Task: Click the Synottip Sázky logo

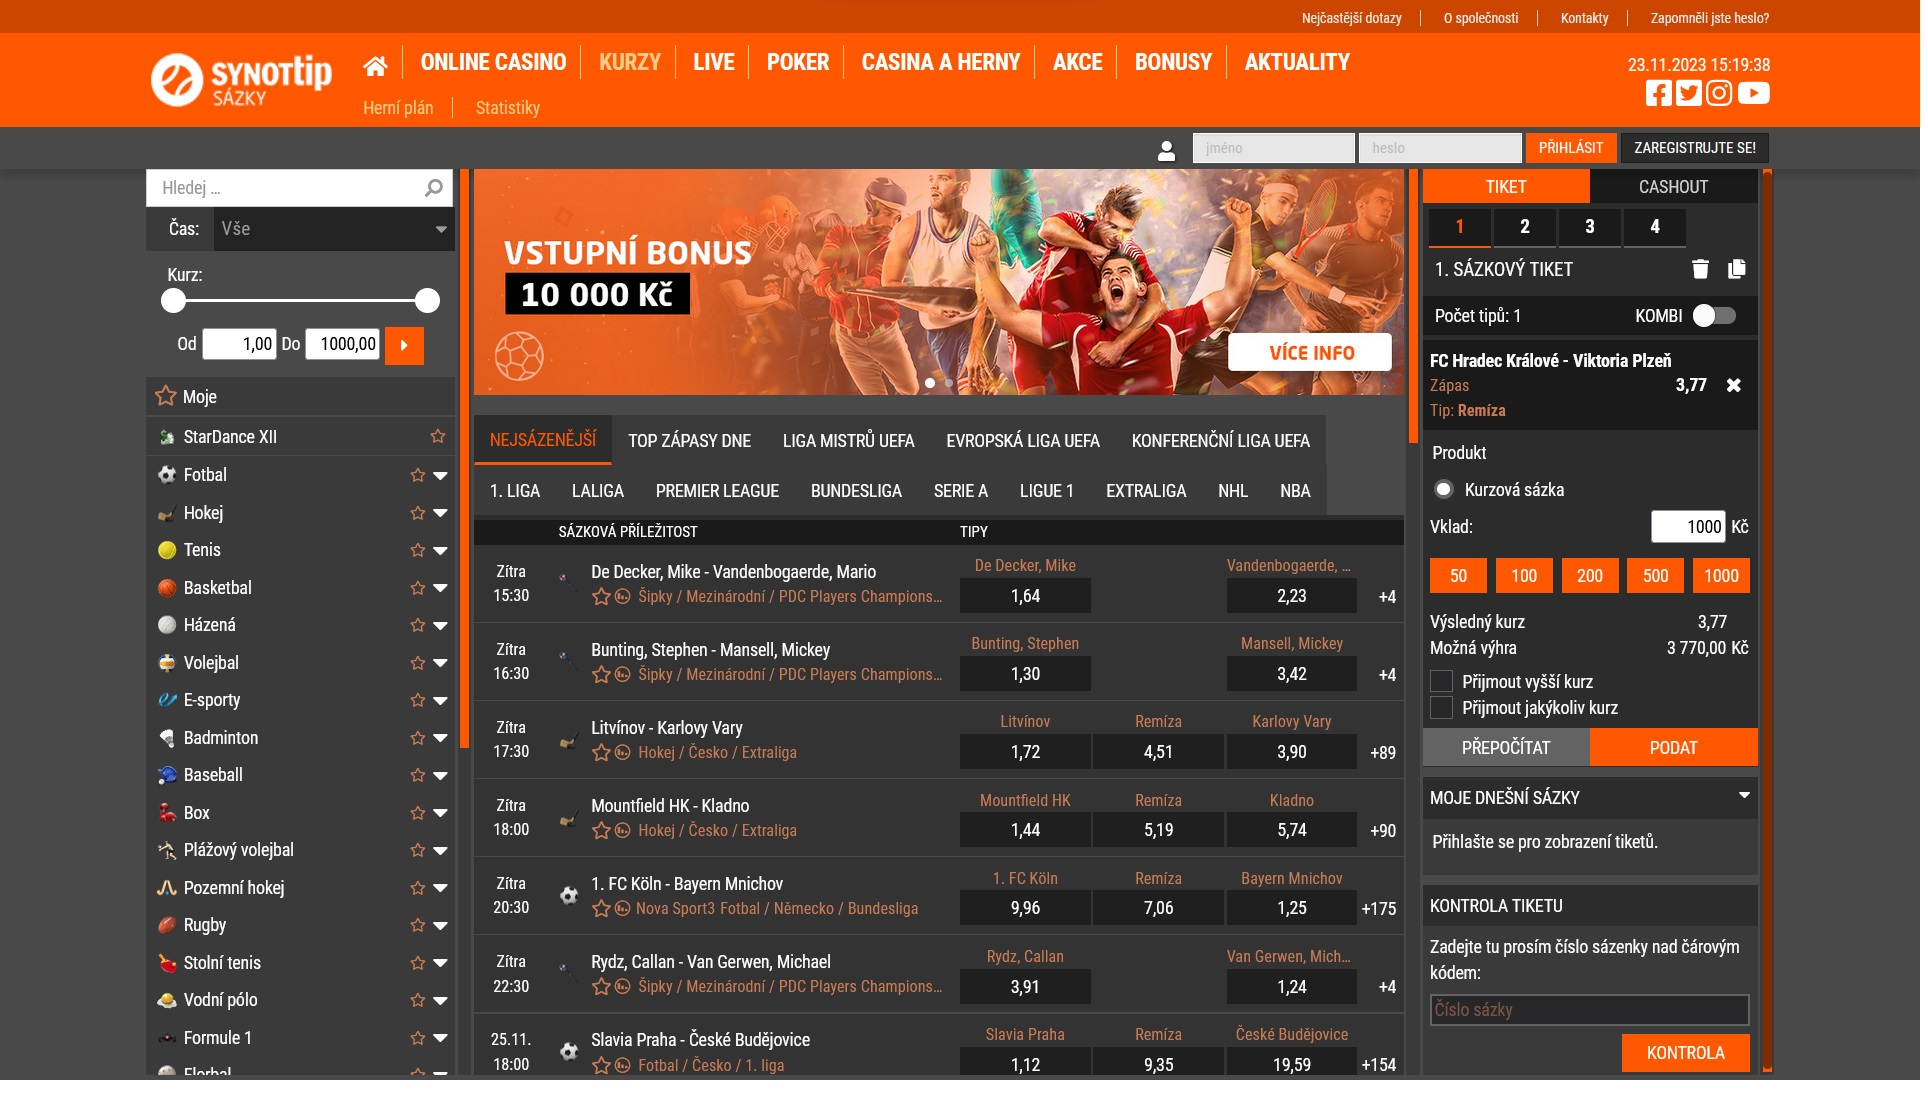Action: pyautogui.click(x=241, y=80)
